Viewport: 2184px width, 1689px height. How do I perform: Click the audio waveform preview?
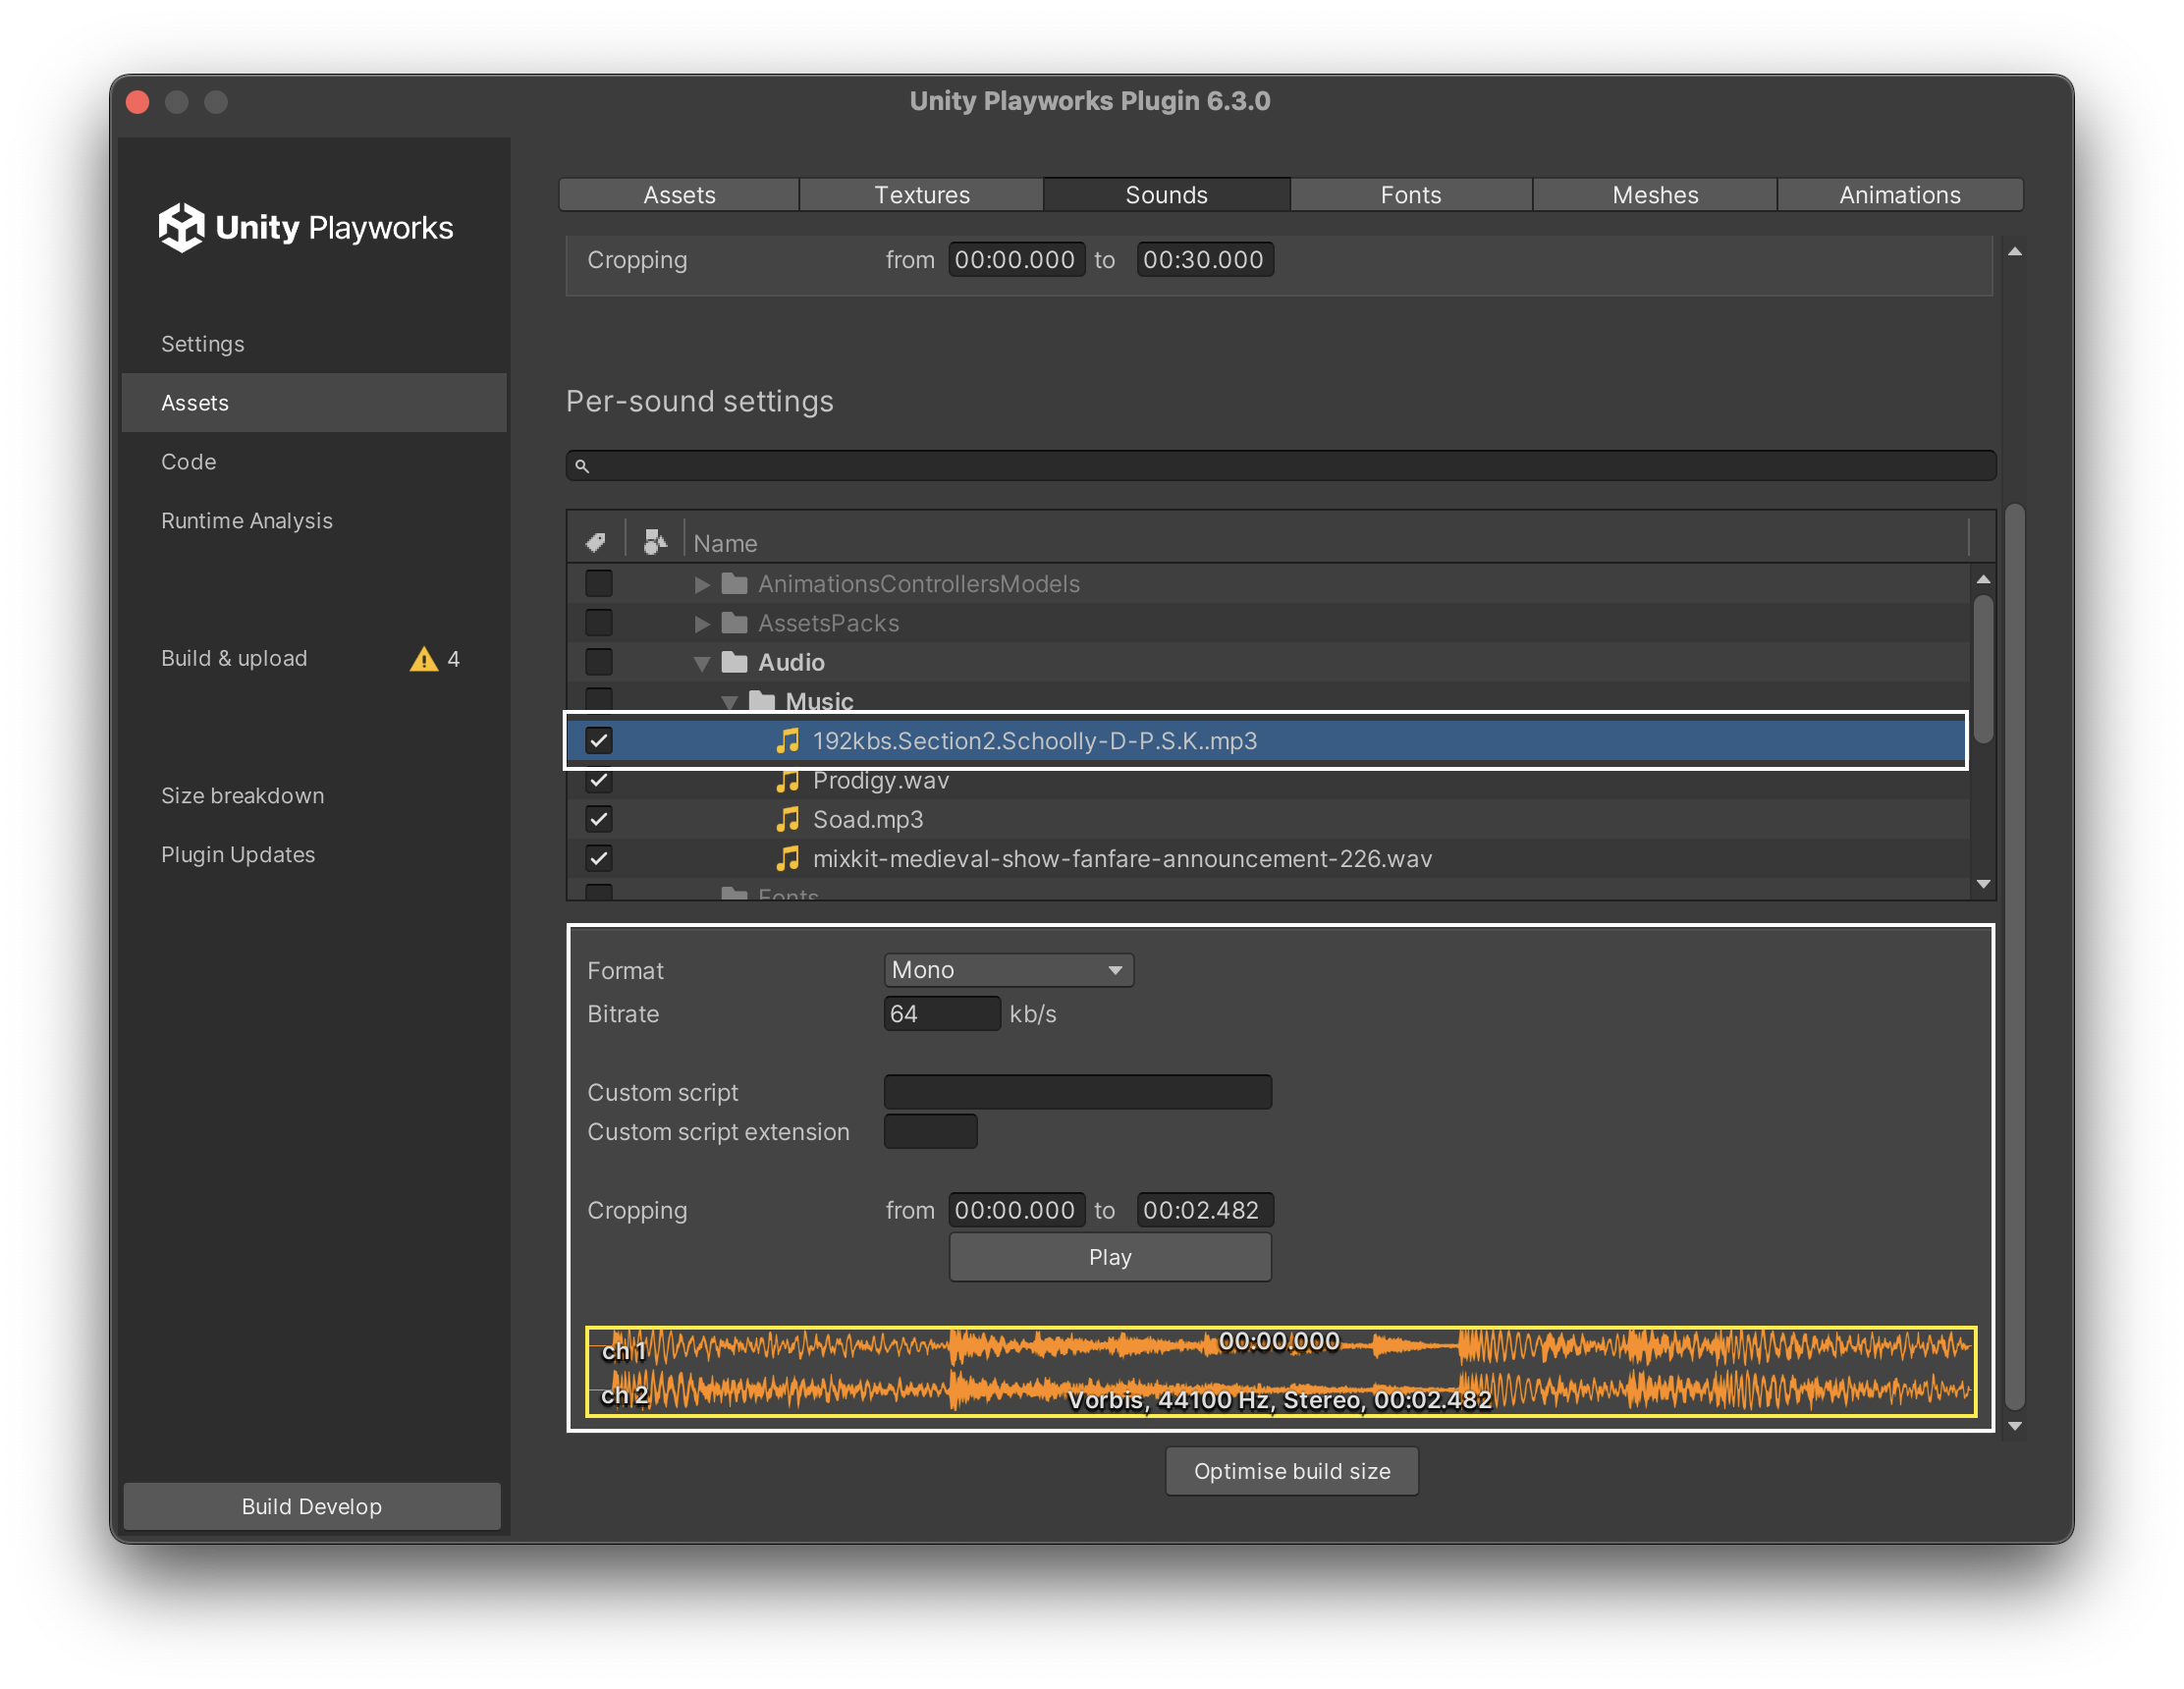[x=1281, y=1372]
